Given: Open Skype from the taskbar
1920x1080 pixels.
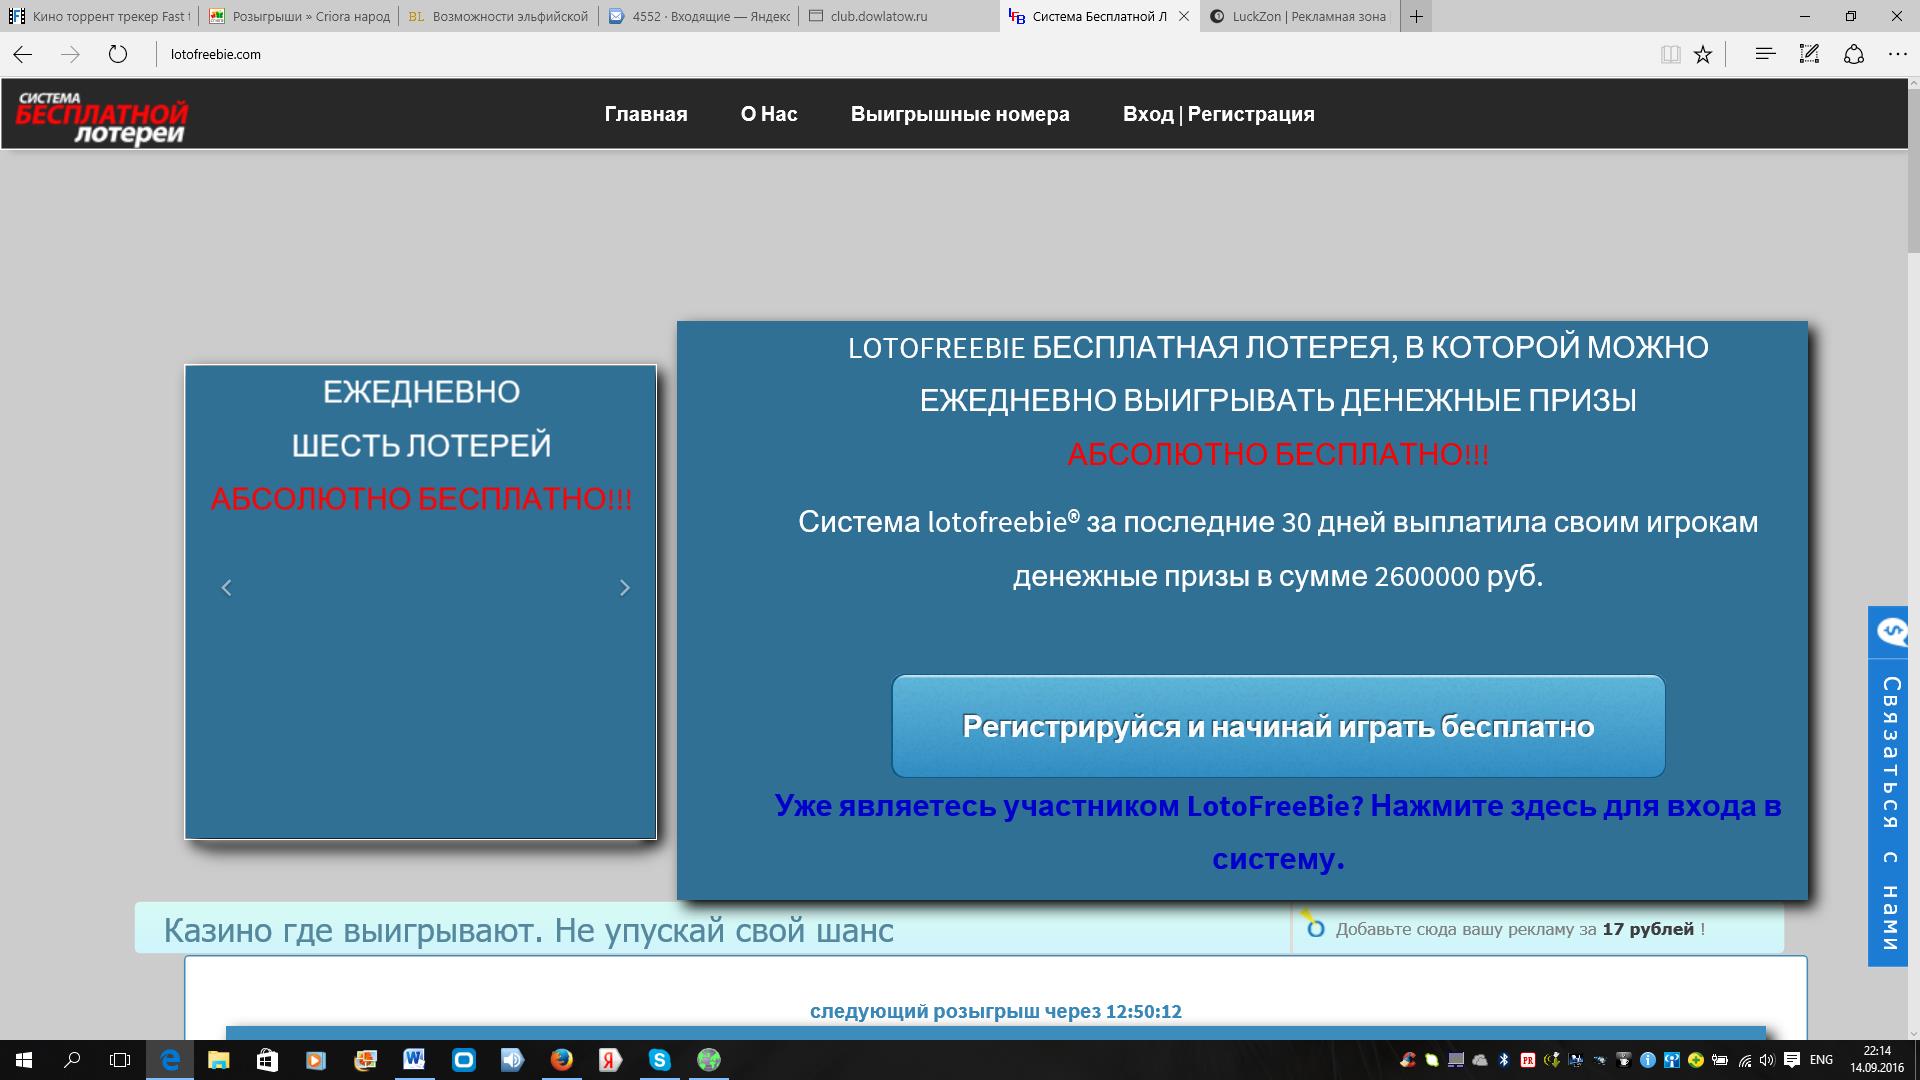Looking at the screenshot, I should coord(659,1060).
